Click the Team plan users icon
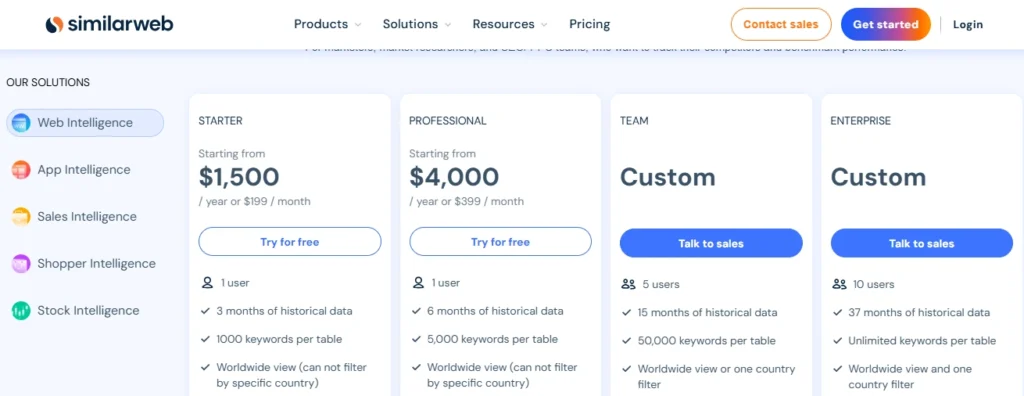Screen dimensions: 1024x396 pyautogui.click(x=628, y=284)
